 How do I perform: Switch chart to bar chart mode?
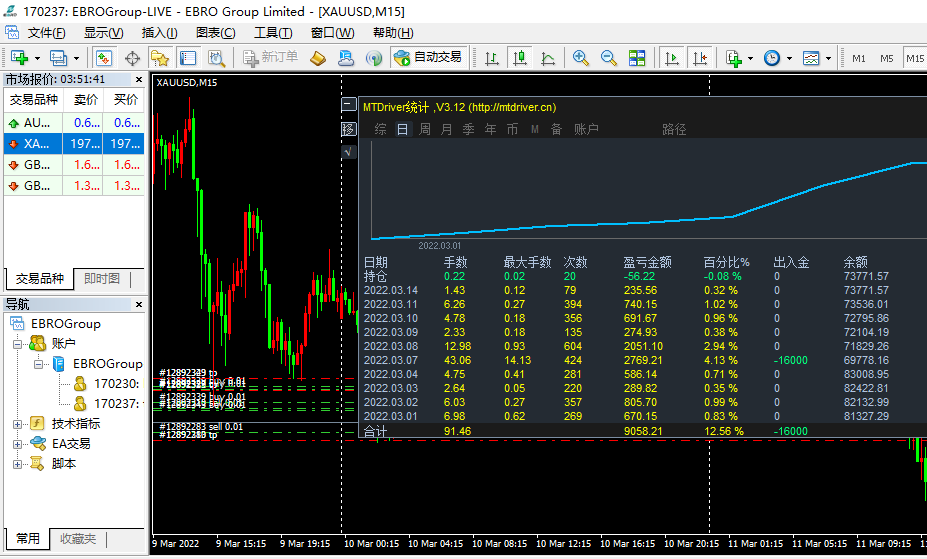(491, 57)
